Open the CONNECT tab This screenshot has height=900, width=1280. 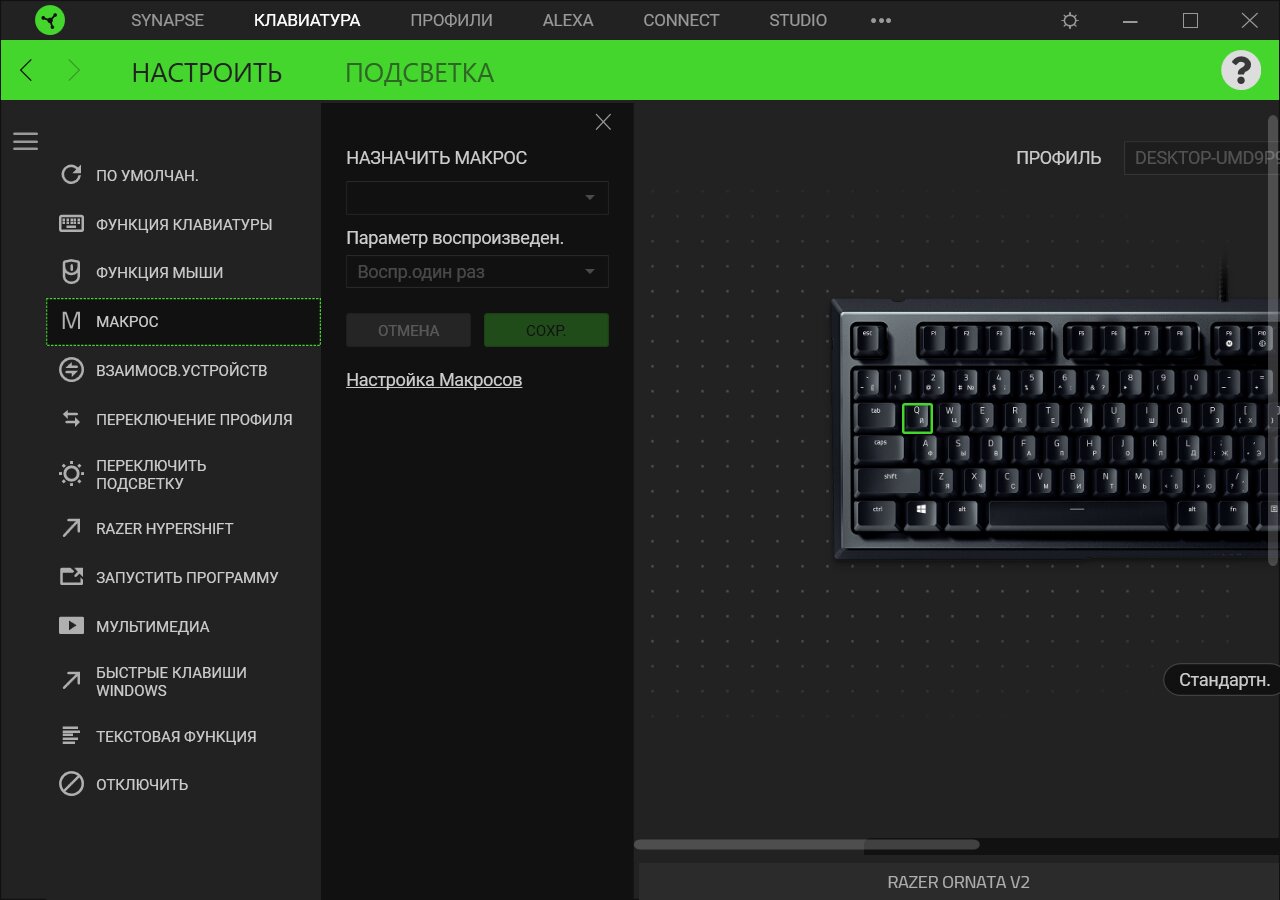tap(681, 20)
